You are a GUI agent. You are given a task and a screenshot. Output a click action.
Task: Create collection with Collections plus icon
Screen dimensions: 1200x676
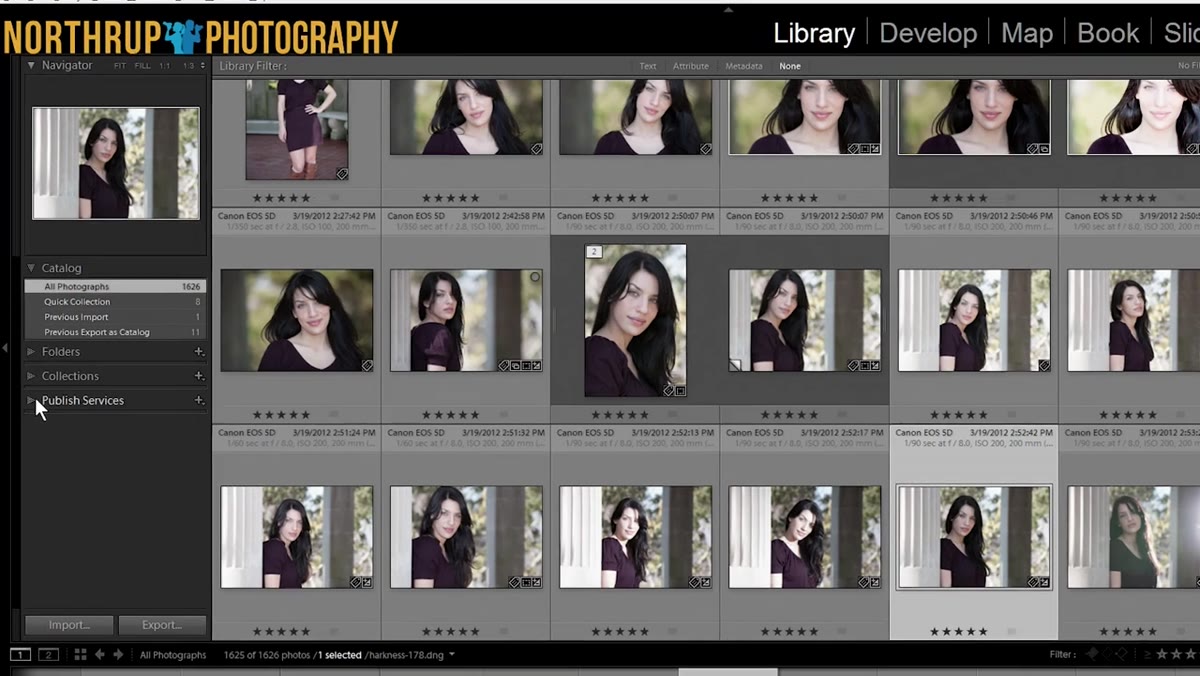[199, 376]
